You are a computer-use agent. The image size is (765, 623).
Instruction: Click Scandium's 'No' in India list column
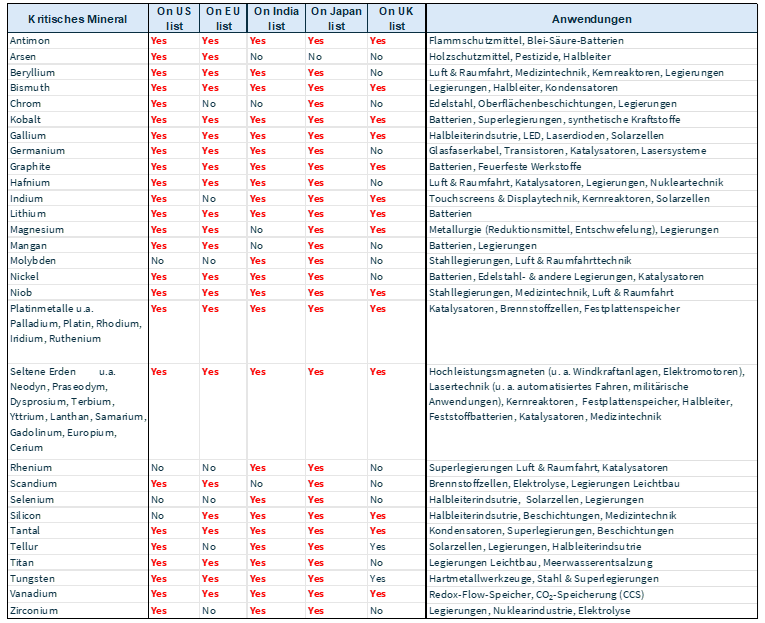pyautogui.click(x=257, y=484)
